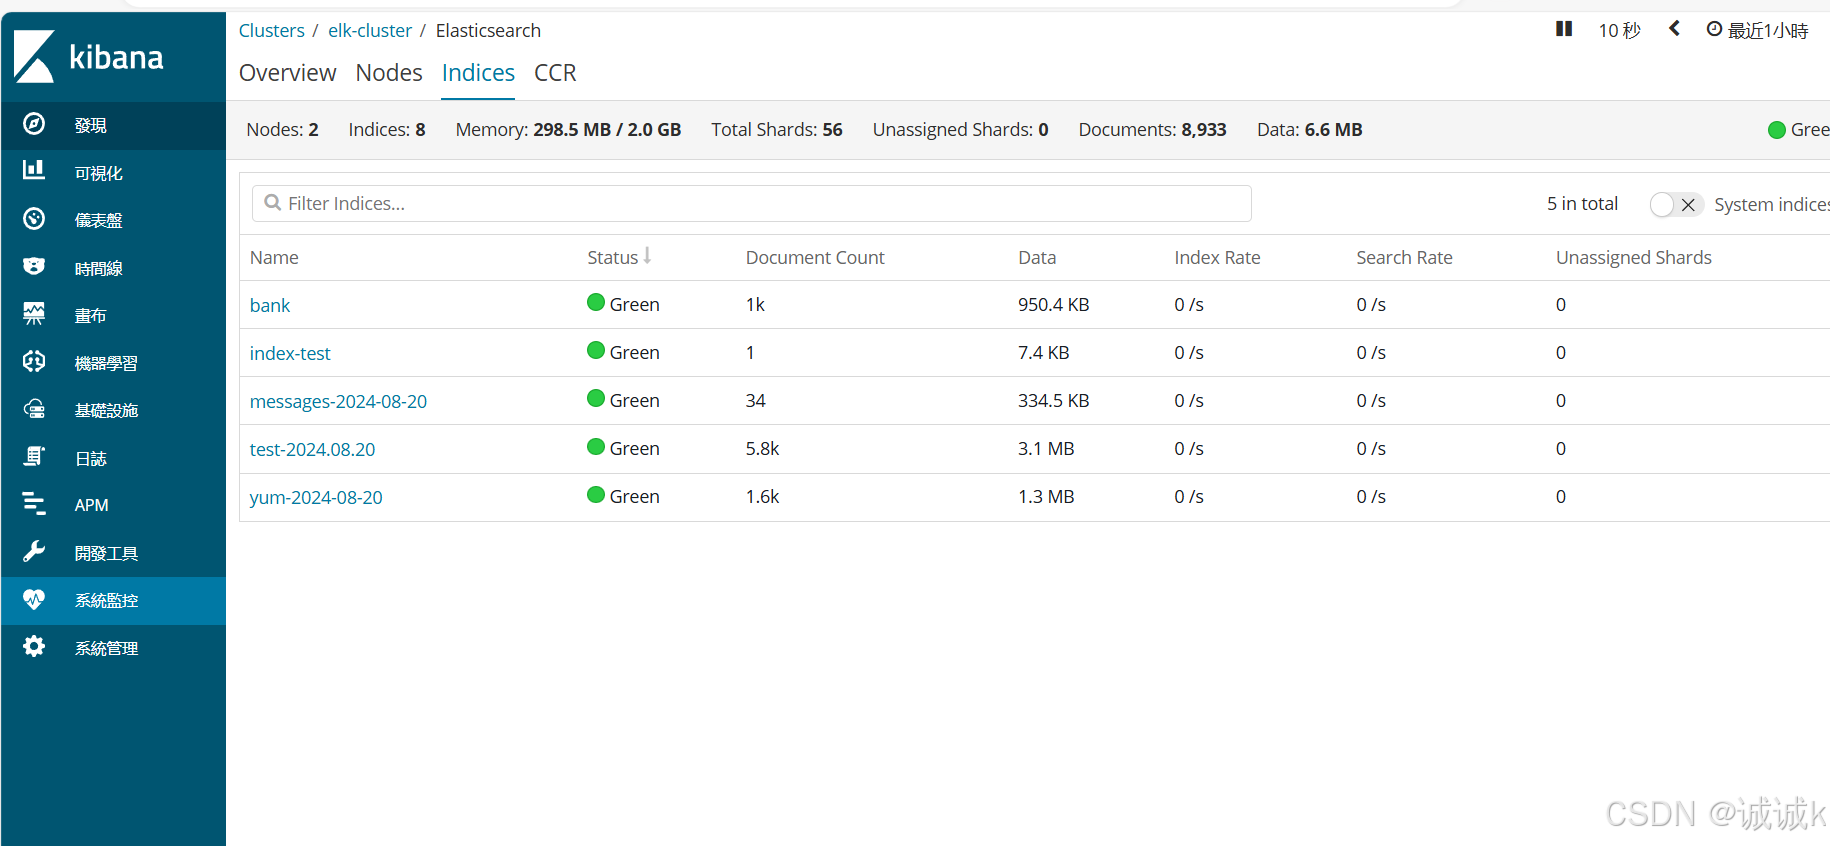Viewport: 1830px width, 846px height.
Task: Open the Monitoring heartbeat icon
Action: point(34,599)
